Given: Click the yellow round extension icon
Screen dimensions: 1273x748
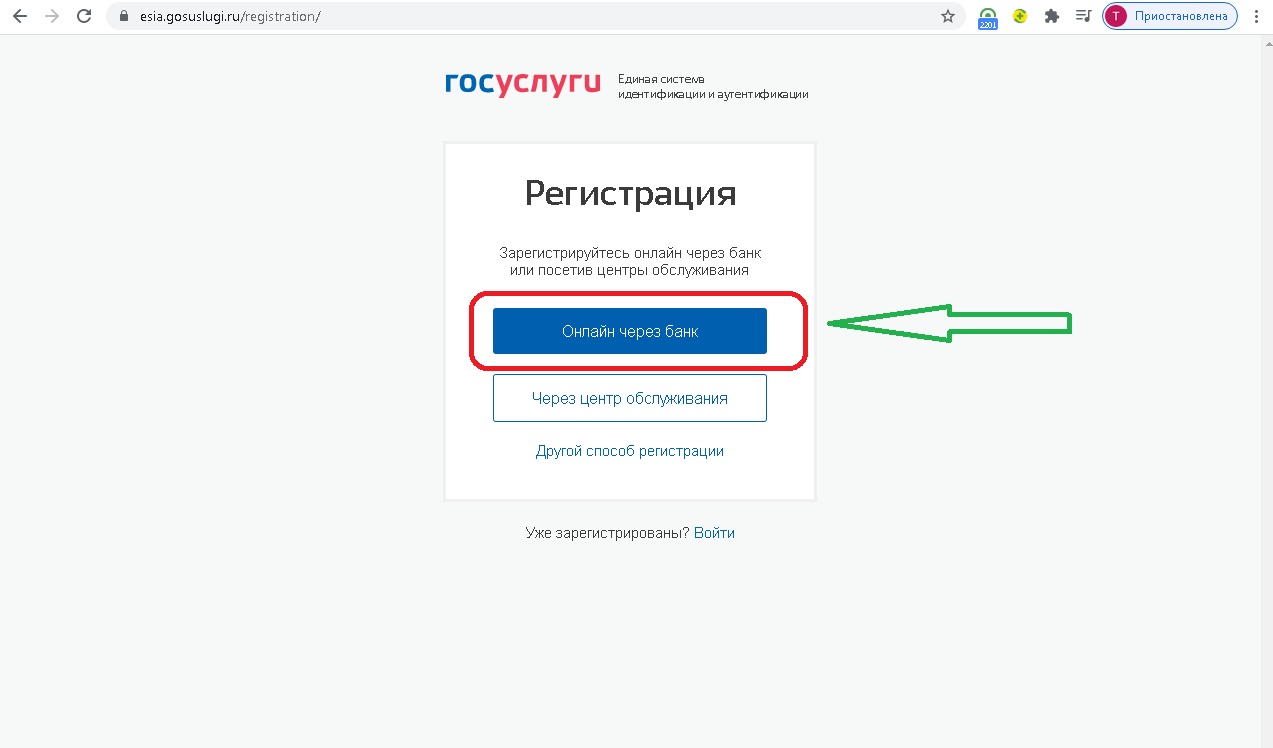Looking at the screenshot, I should coord(1020,17).
